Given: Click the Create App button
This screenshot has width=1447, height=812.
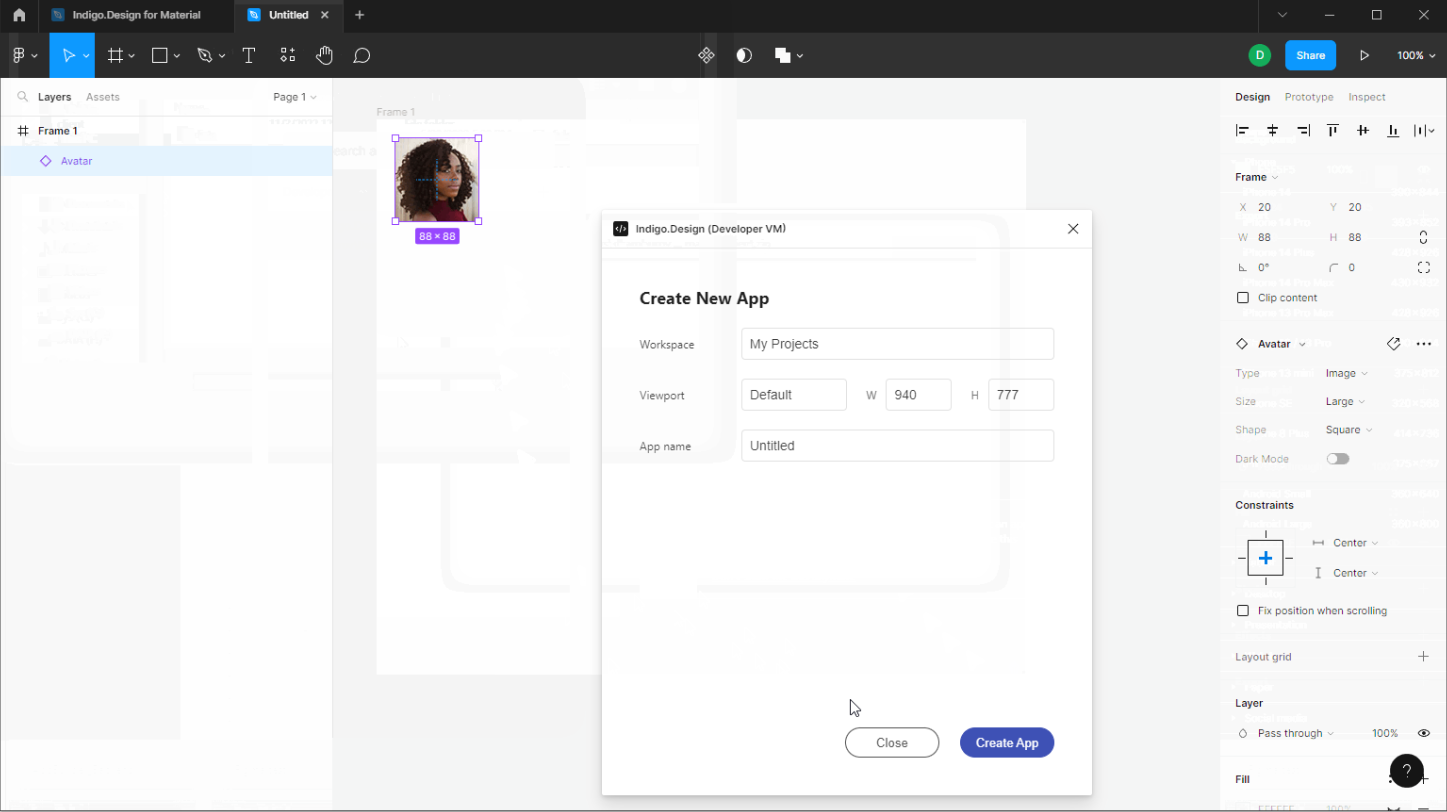Looking at the screenshot, I should 1006,743.
